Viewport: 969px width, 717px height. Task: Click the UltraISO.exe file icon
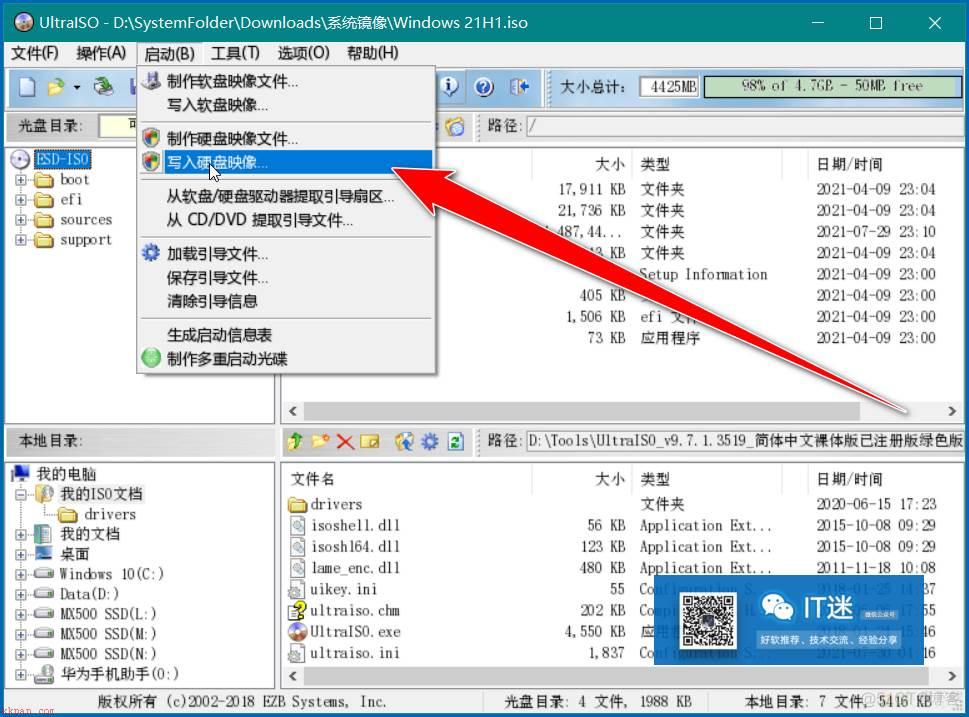297,631
